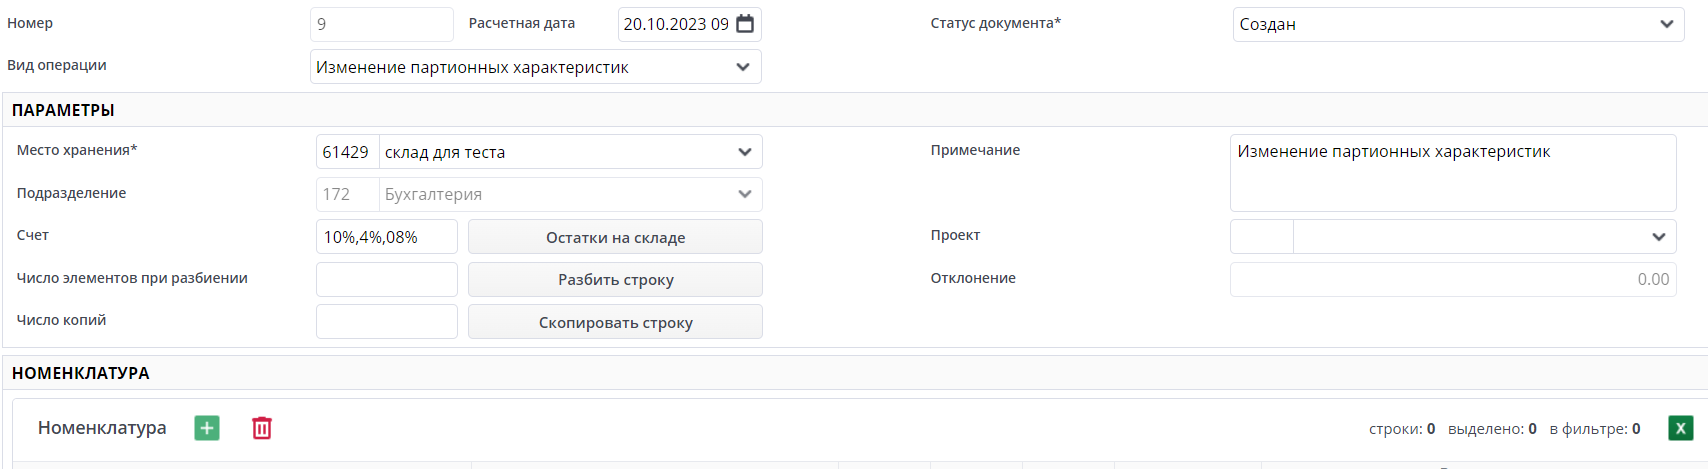Click the Расчетная дата input field
This screenshot has height=469, width=1708.
pos(676,24)
